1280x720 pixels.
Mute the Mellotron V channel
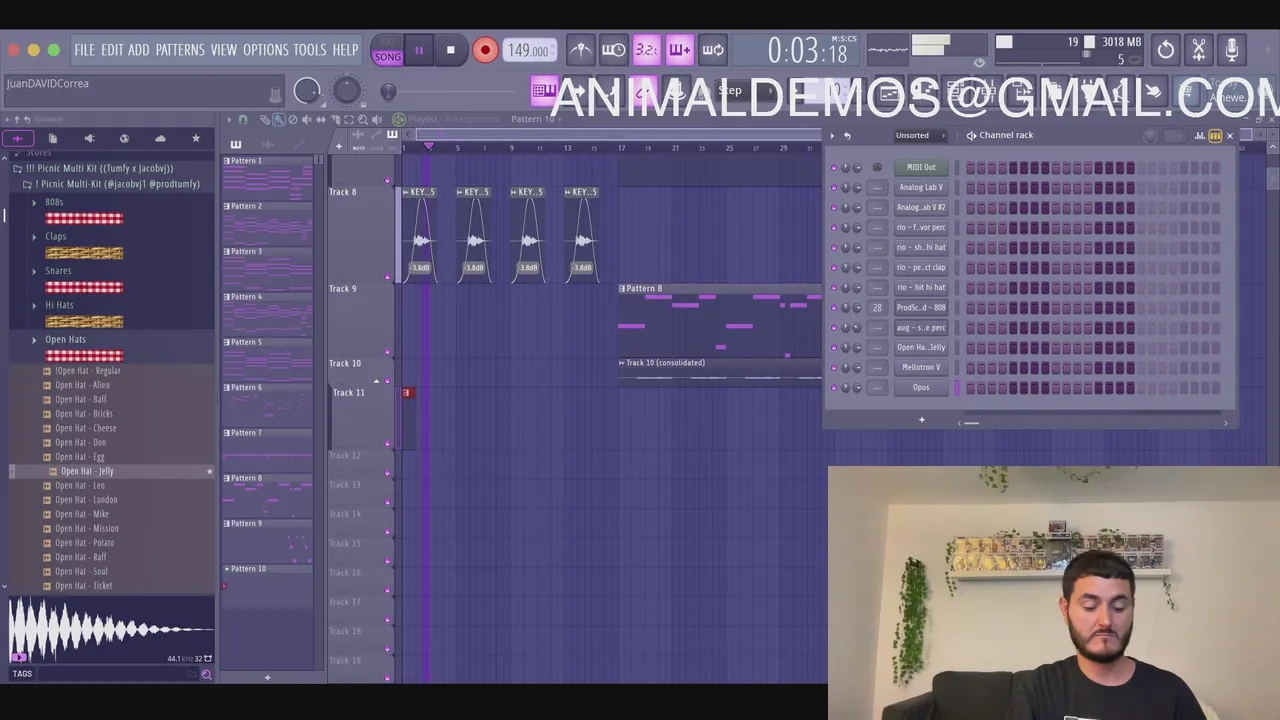(834, 368)
